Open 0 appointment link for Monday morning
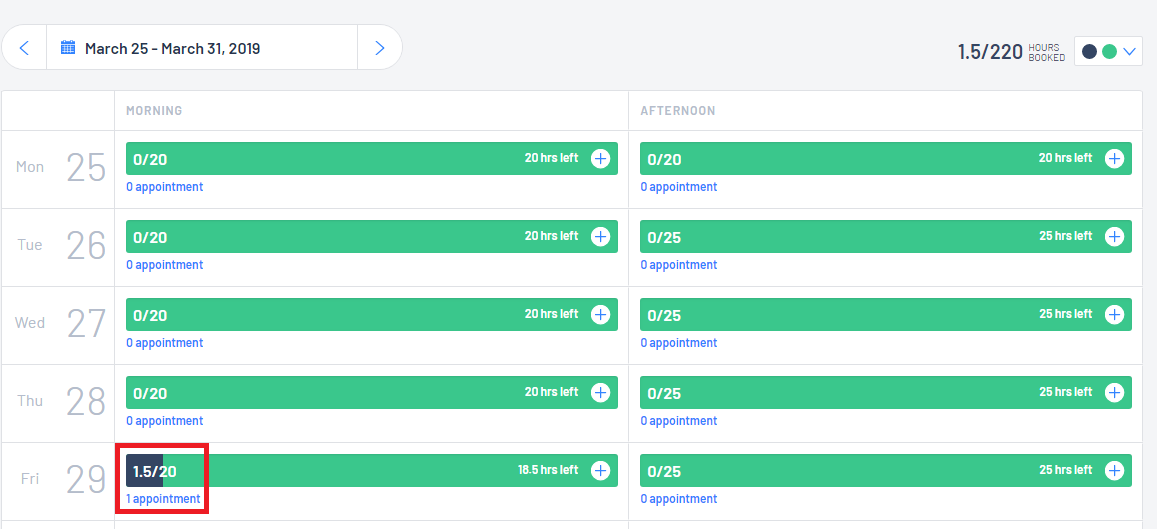 coord(165,187)
